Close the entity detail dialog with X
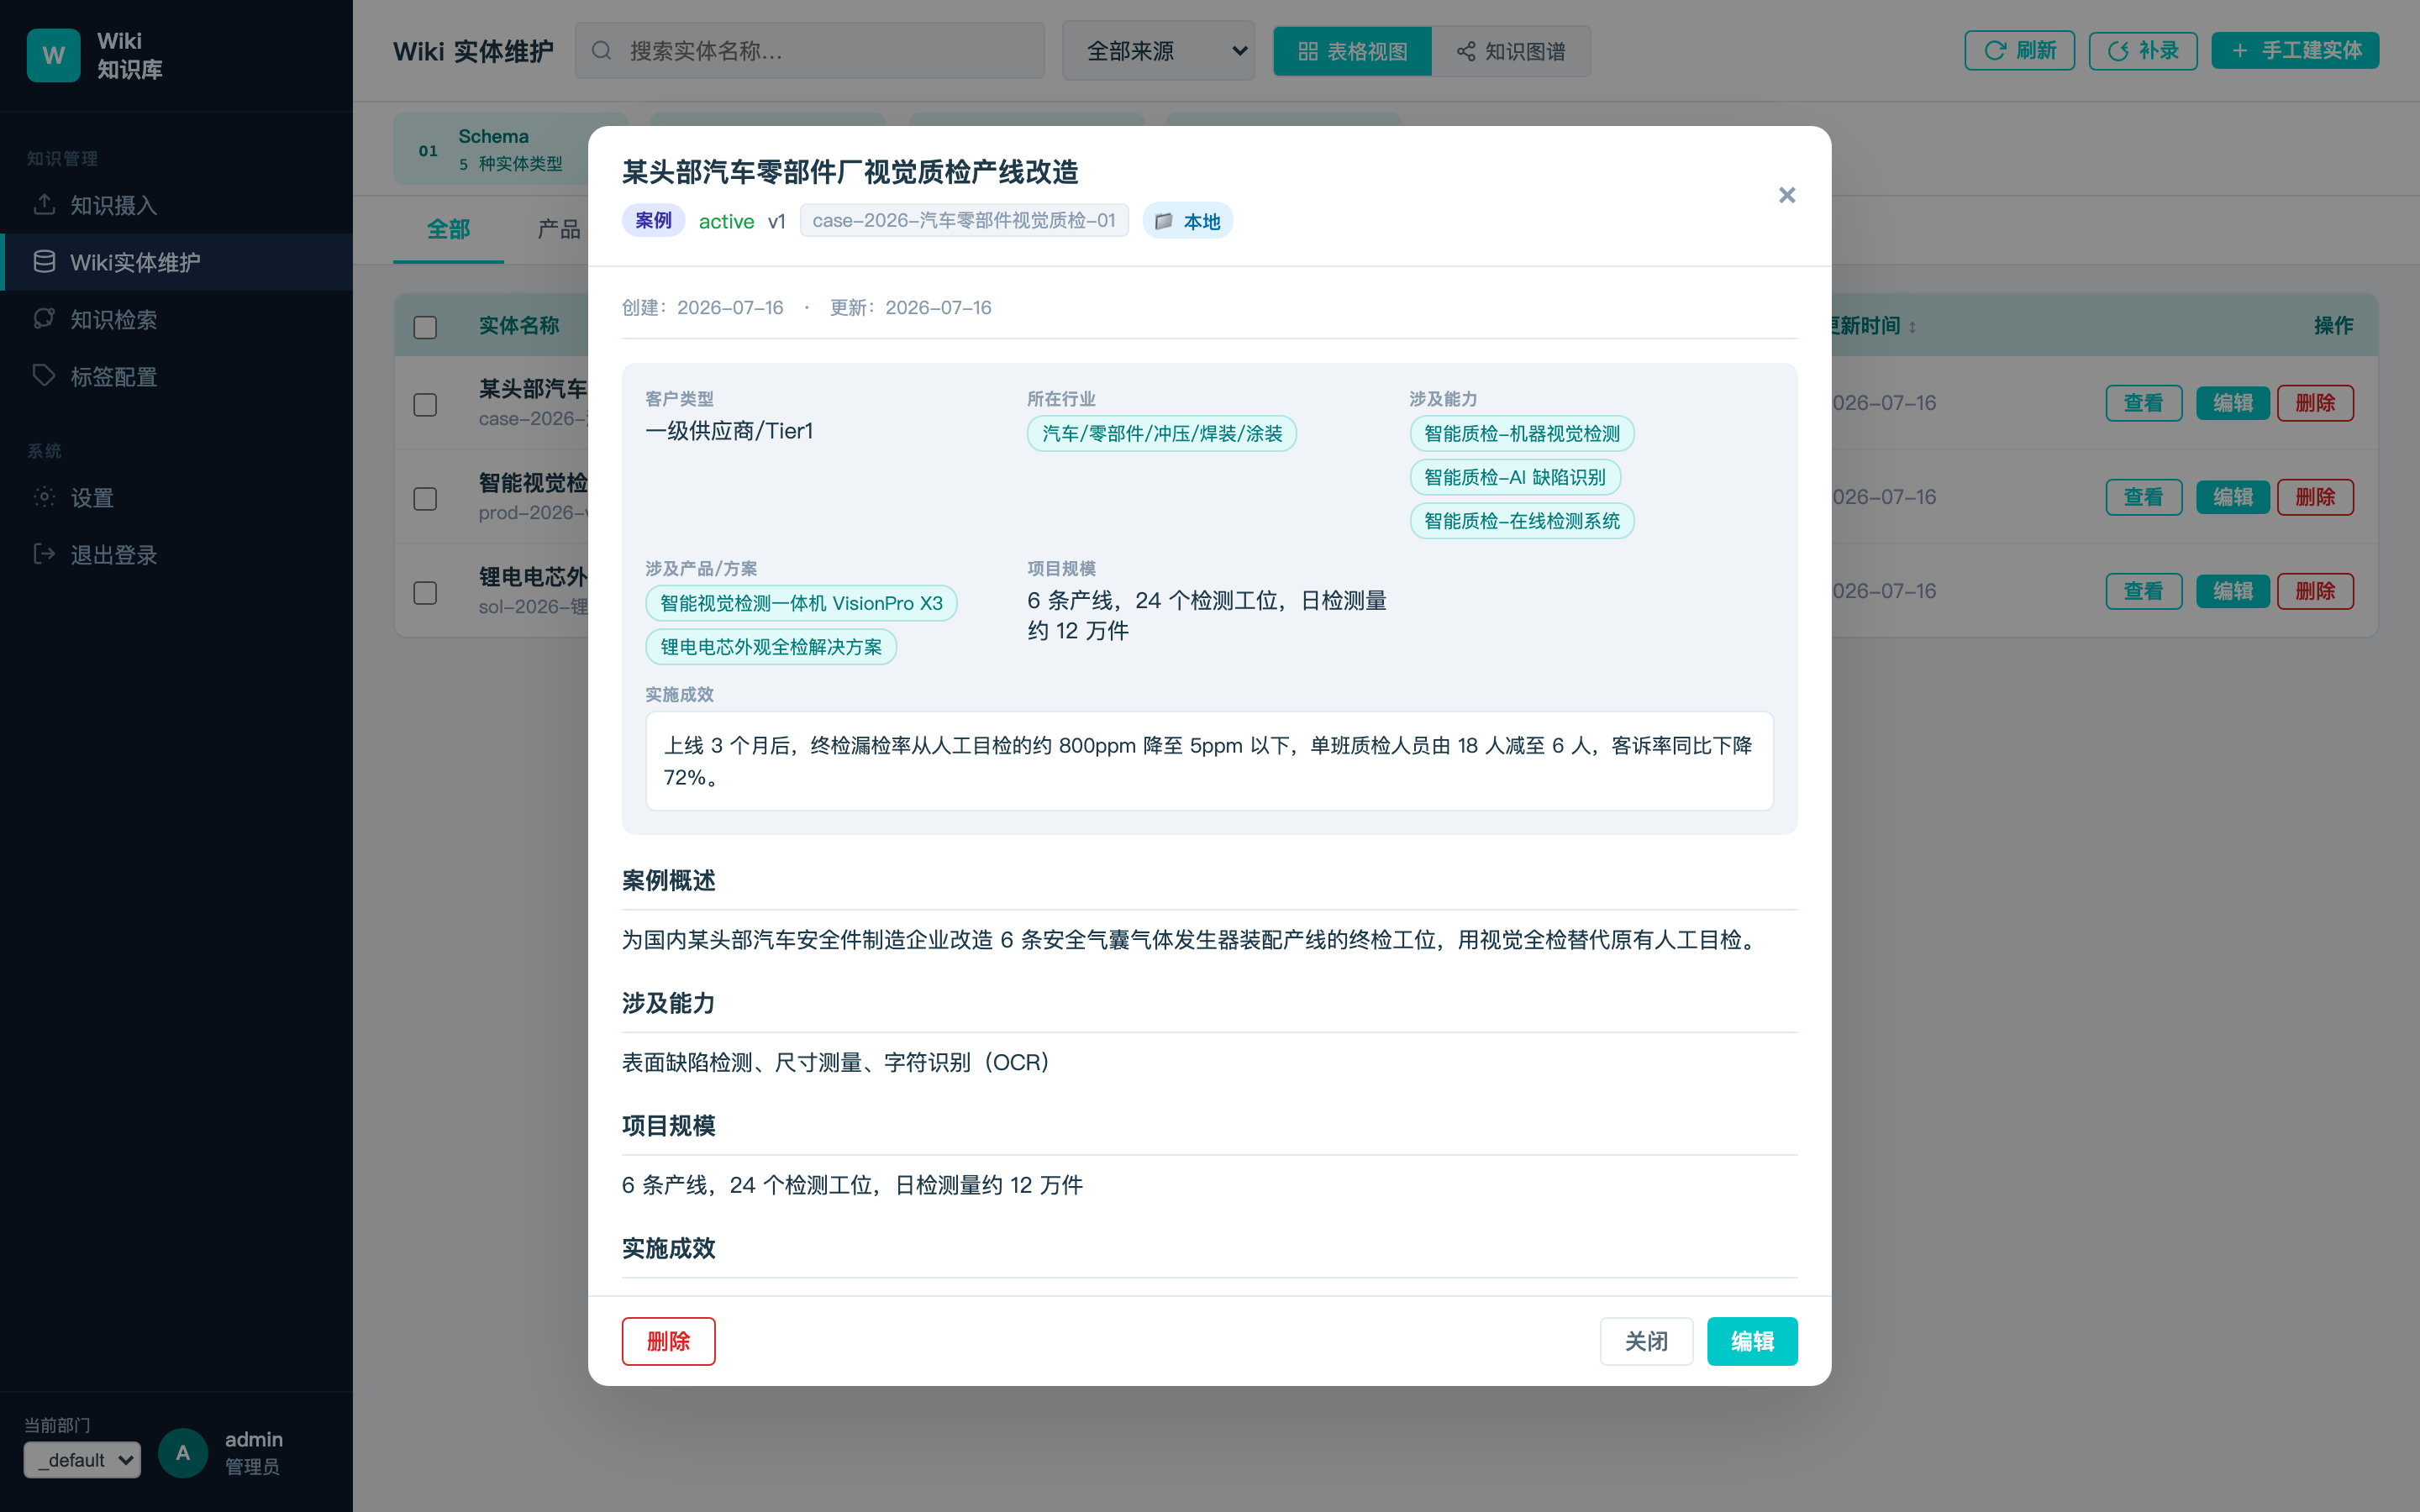2420x1512 pixels. (1787, 195)
